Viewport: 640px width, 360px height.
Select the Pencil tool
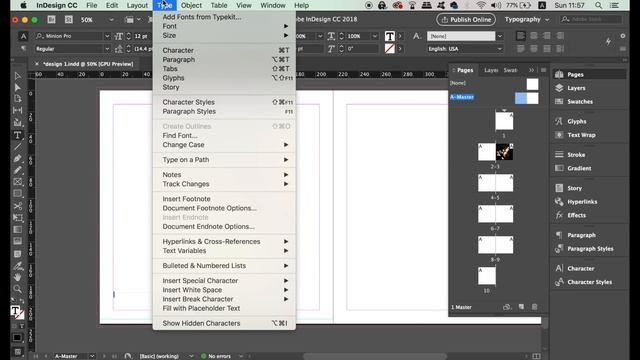pyautogui.click(x=18, y=170)
